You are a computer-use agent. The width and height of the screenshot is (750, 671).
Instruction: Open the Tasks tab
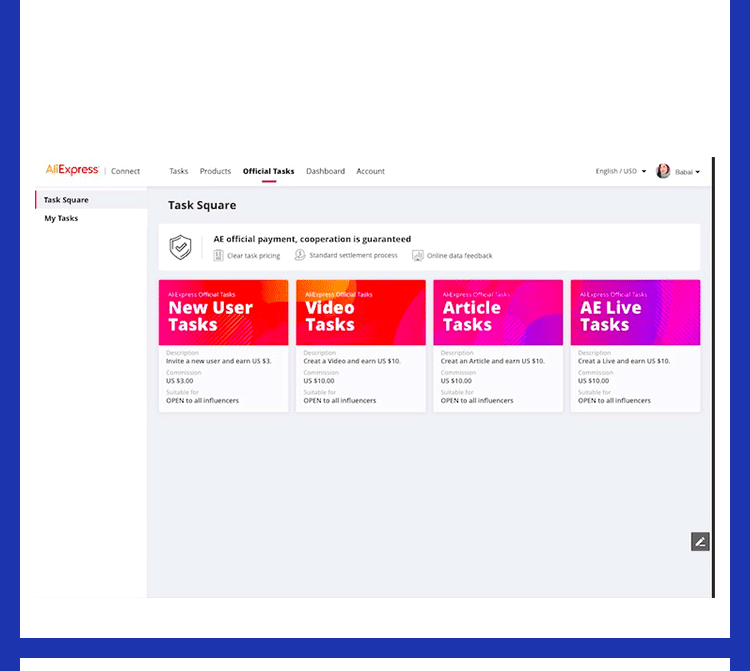(x=178, y=171)
